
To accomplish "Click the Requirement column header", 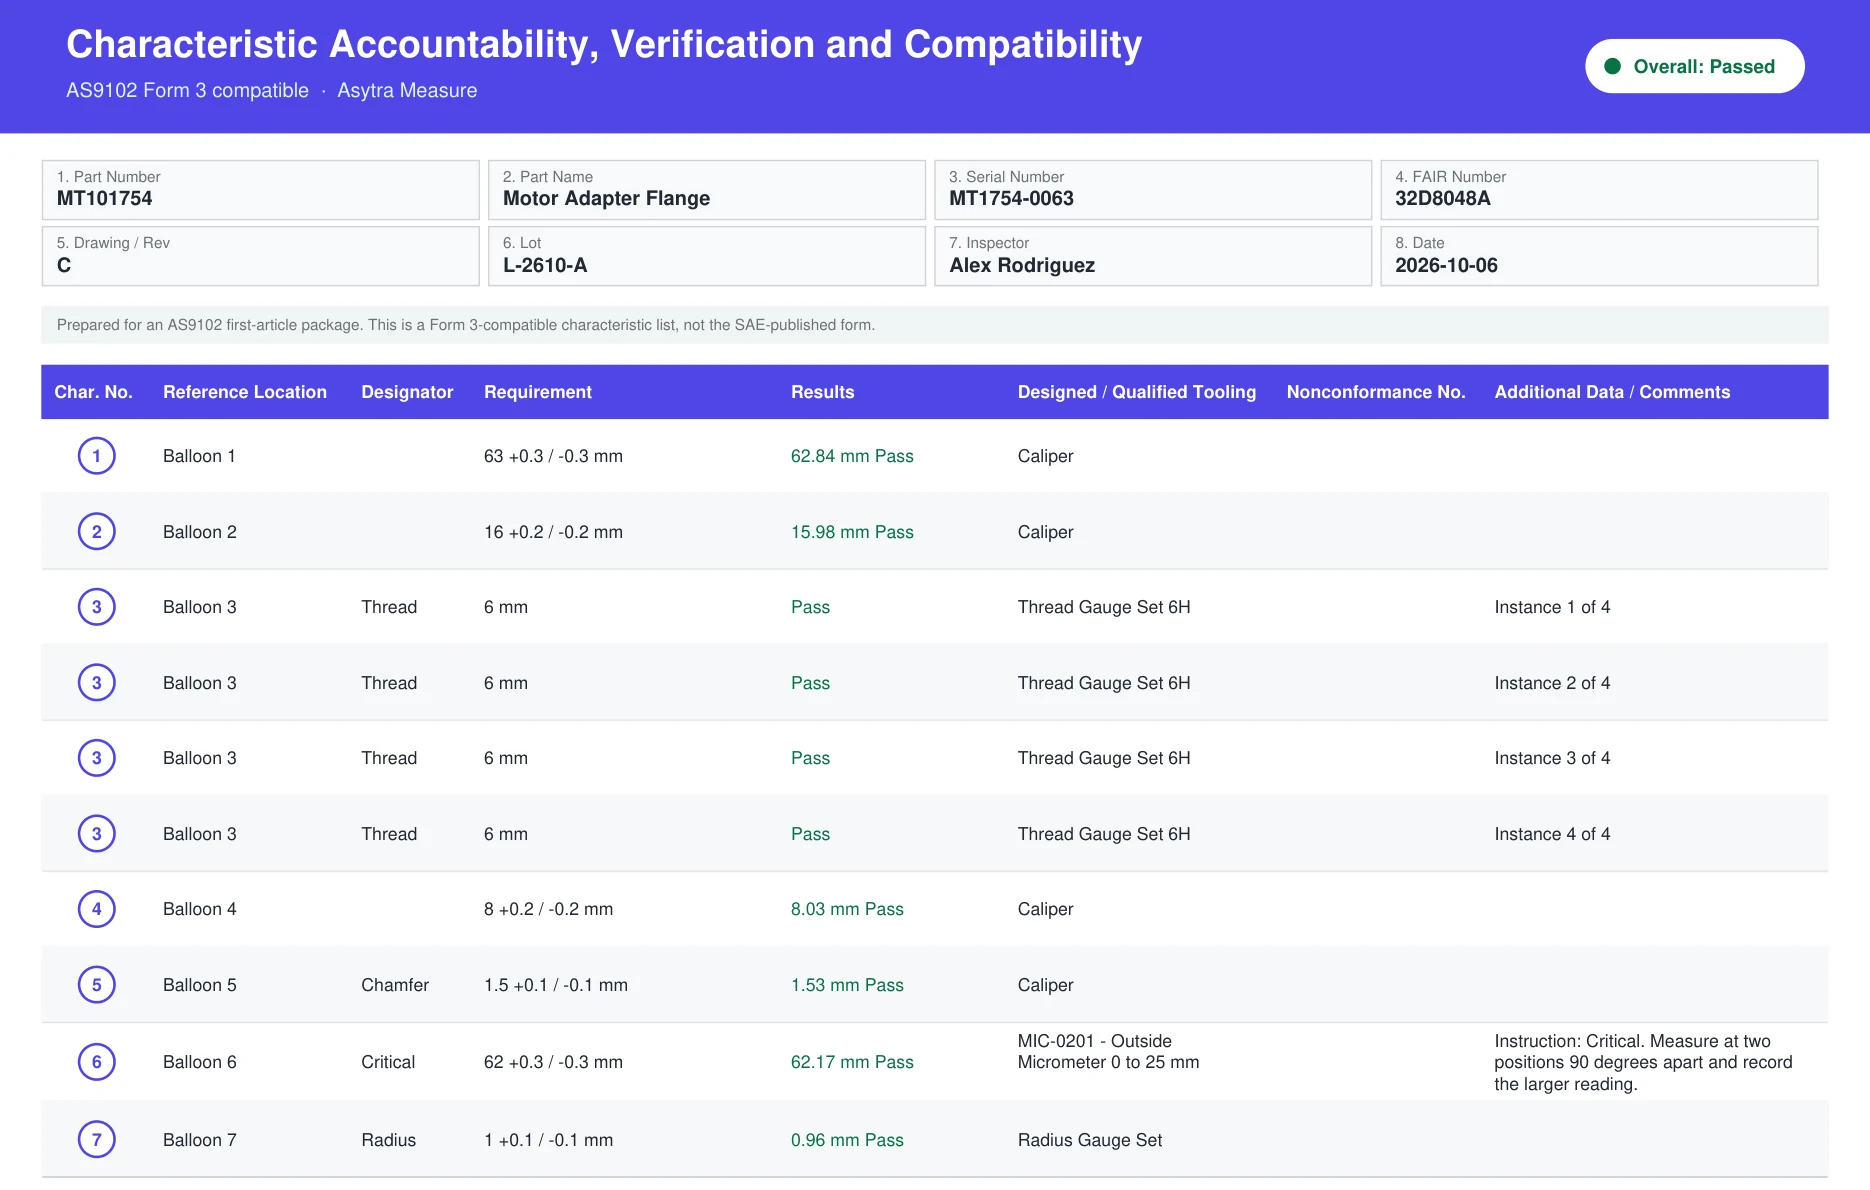I will click(x=538, y=392).
